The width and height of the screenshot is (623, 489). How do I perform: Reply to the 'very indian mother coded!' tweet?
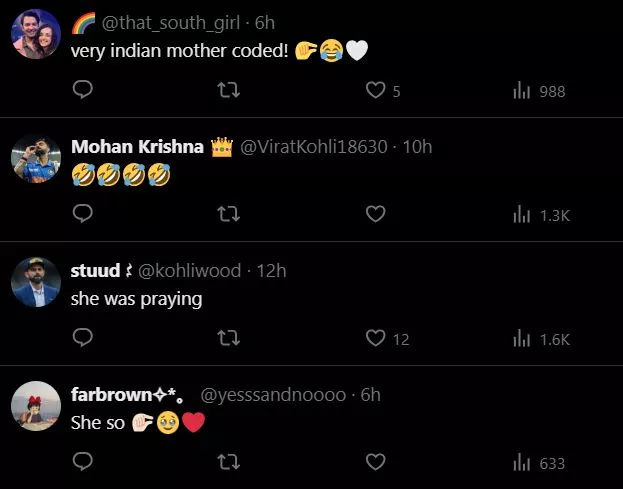(83, 89)
